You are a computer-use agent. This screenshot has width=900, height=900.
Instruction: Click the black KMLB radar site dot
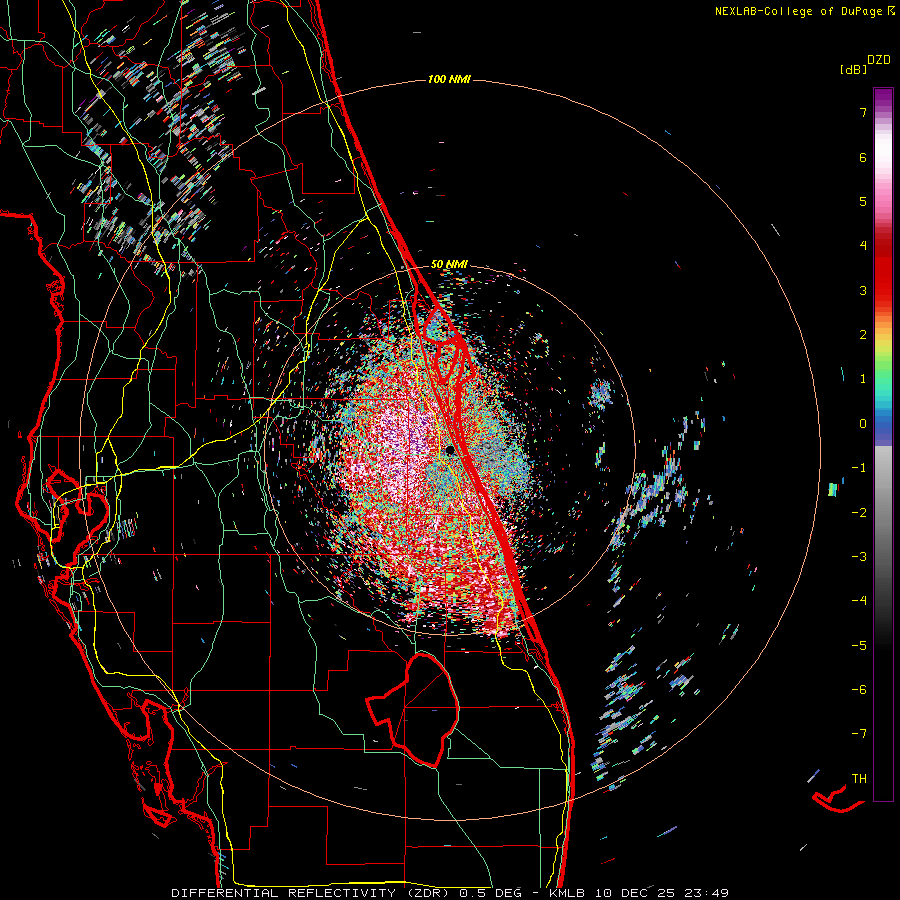451,450
